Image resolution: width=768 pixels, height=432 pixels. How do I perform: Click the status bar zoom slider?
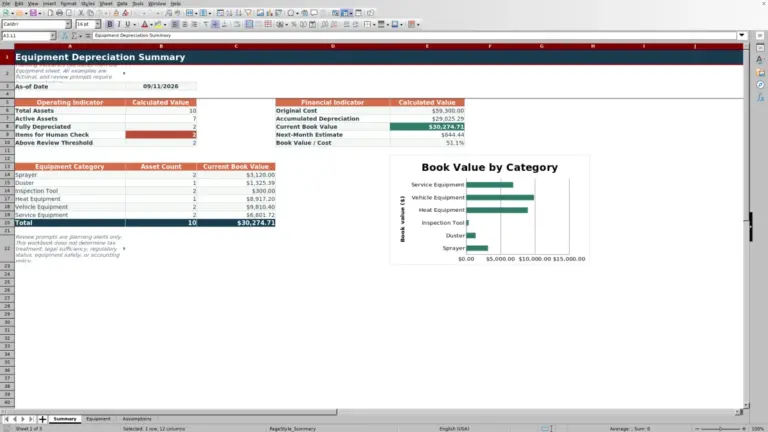720,429
